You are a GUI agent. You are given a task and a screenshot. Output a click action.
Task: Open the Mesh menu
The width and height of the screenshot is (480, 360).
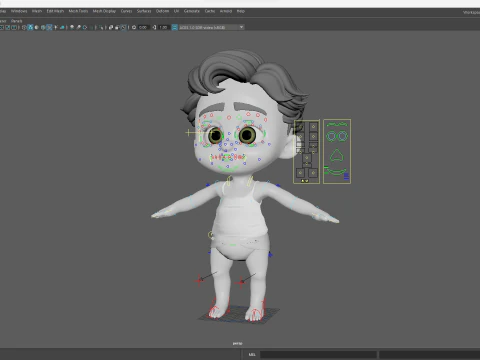37,11
